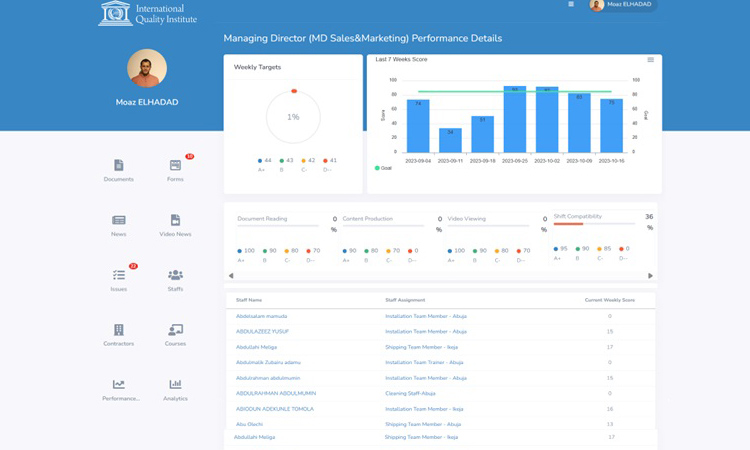
Task: Toggle the hamburger menu in header
Action: click(x=571, y=4)
